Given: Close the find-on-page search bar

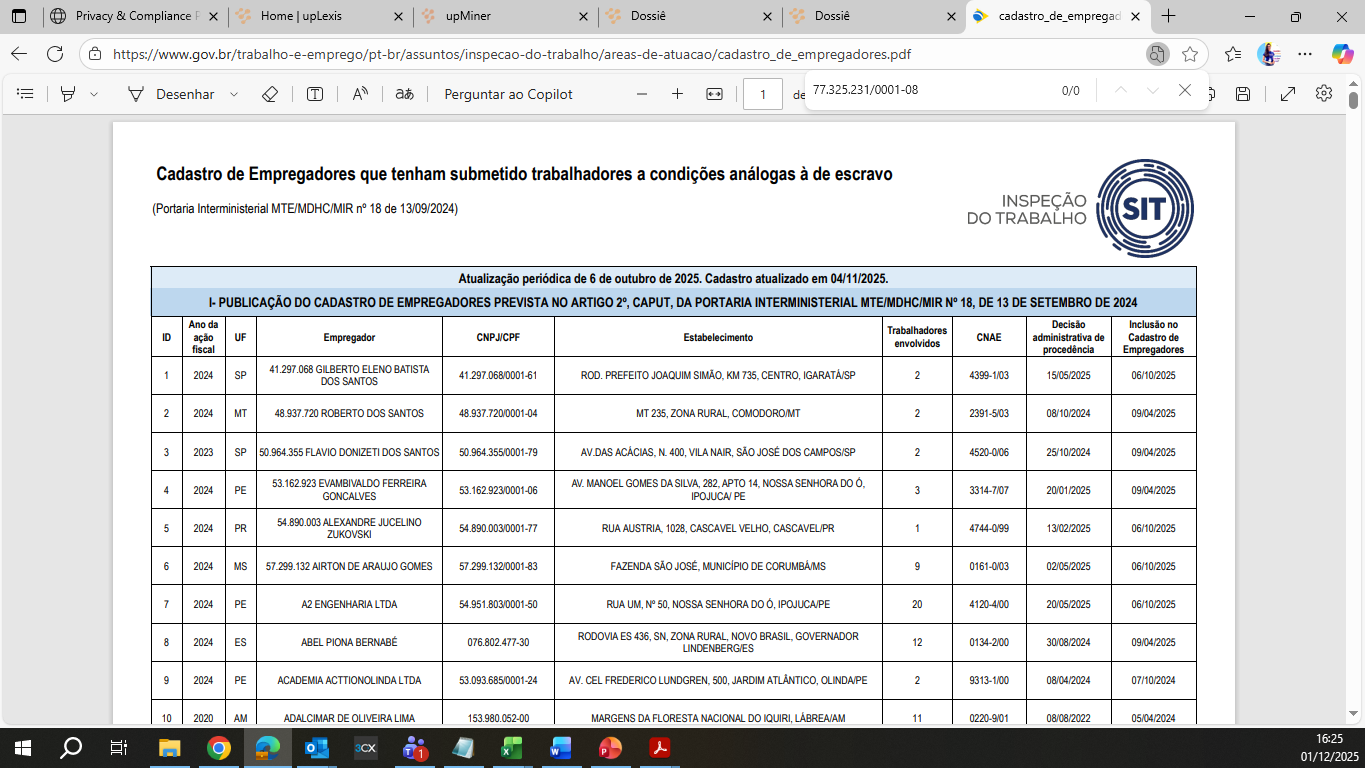Looking at the screenshot, I should pyautogui.click(x=1185, y=90).
